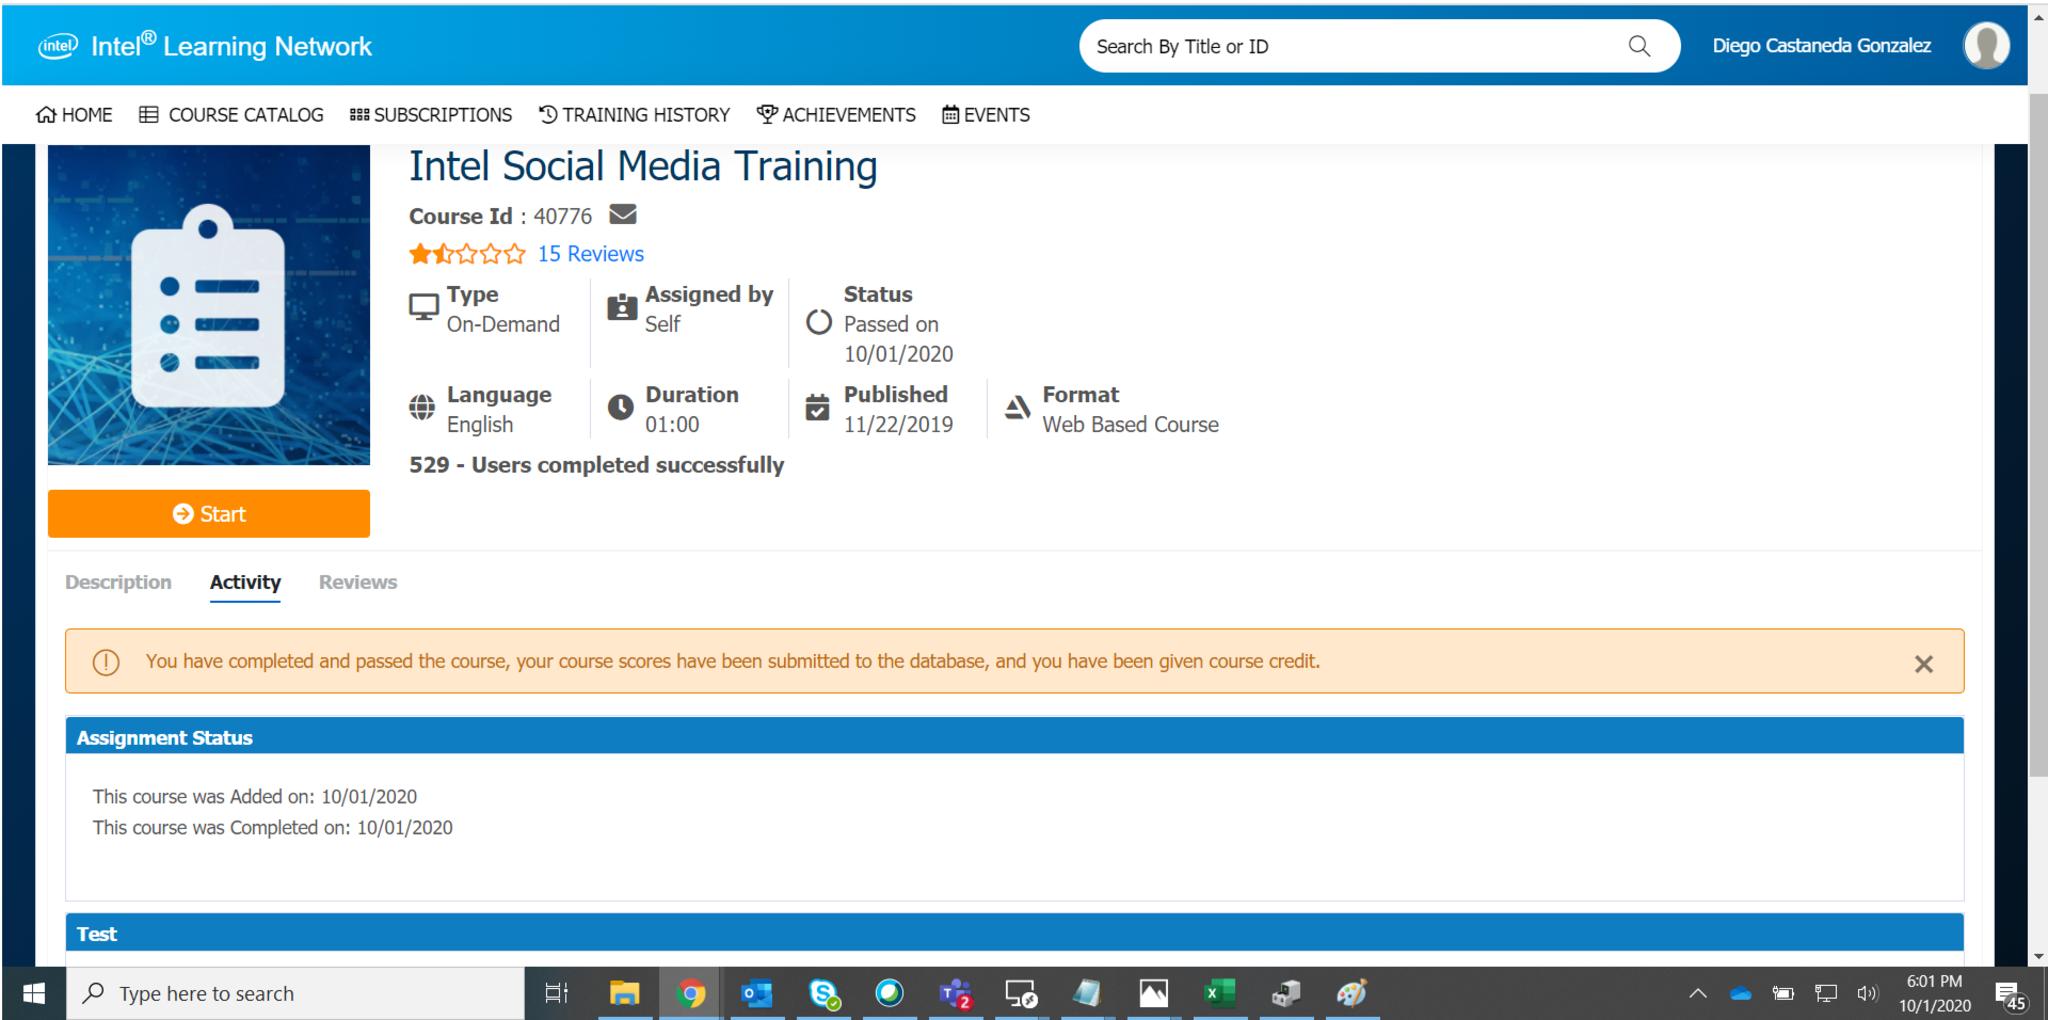
Task: Open the Course Catalog menu
Action: (x=232, y=115)
